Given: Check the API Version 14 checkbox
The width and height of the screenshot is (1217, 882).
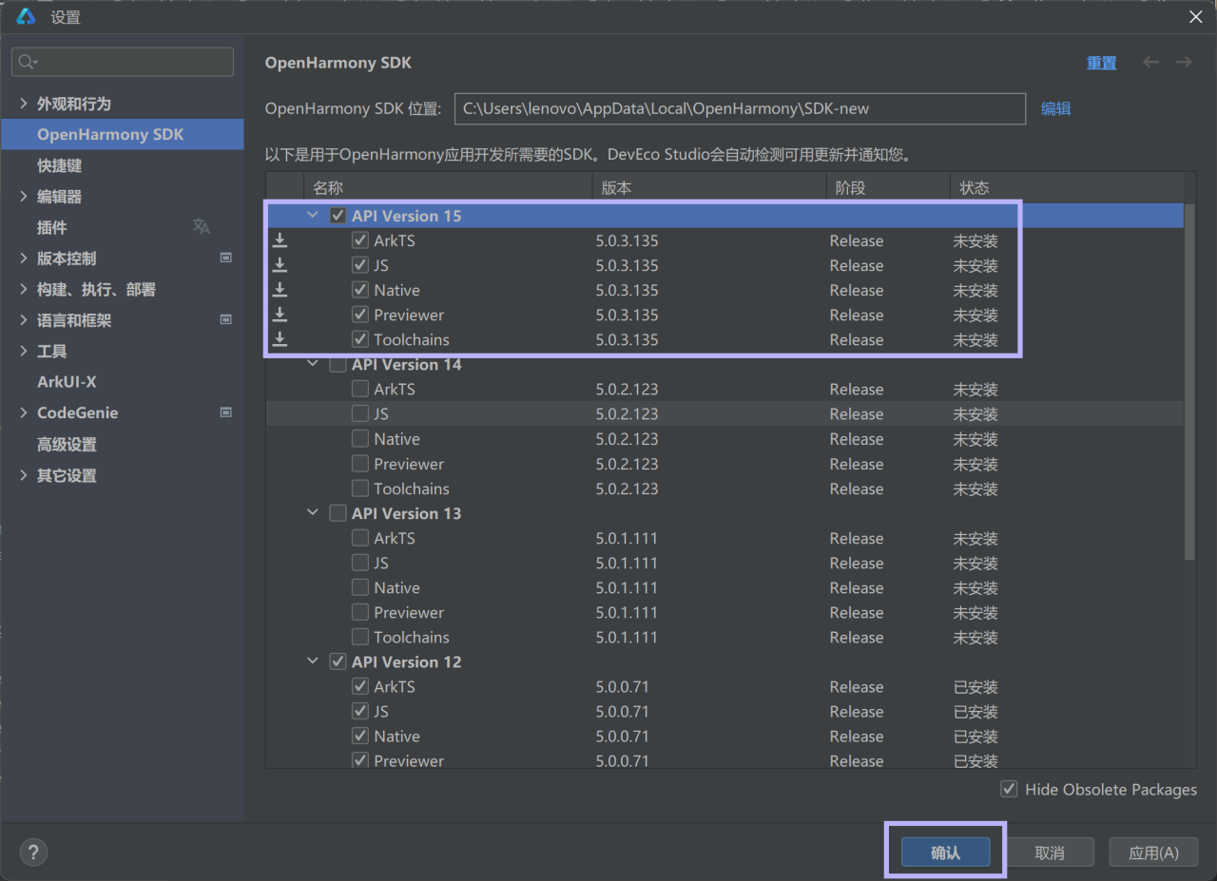Looking at the screenshot, I should pos(338,364).
